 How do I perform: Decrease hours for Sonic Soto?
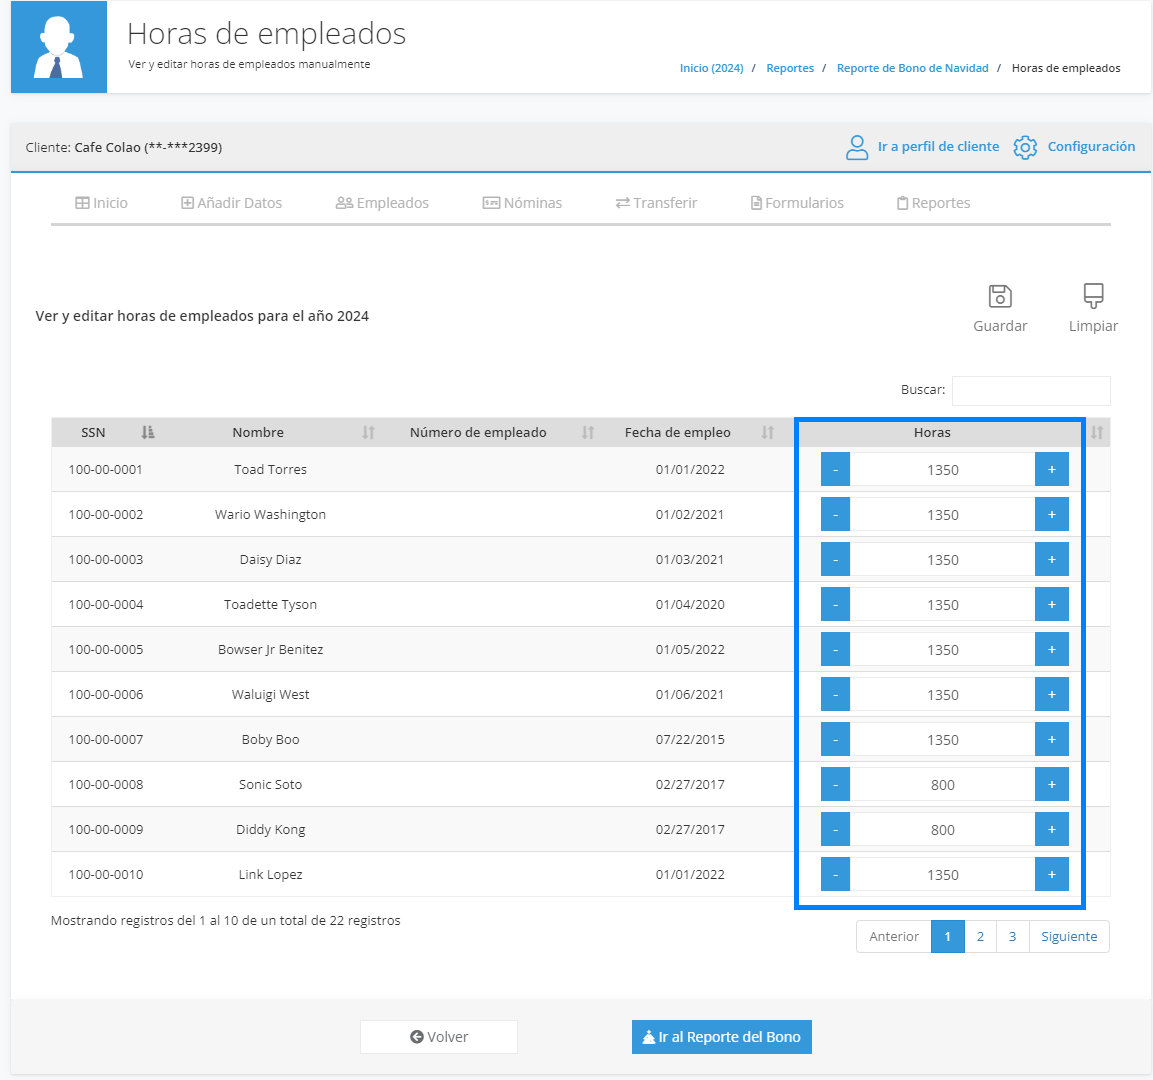click(835, 784)
